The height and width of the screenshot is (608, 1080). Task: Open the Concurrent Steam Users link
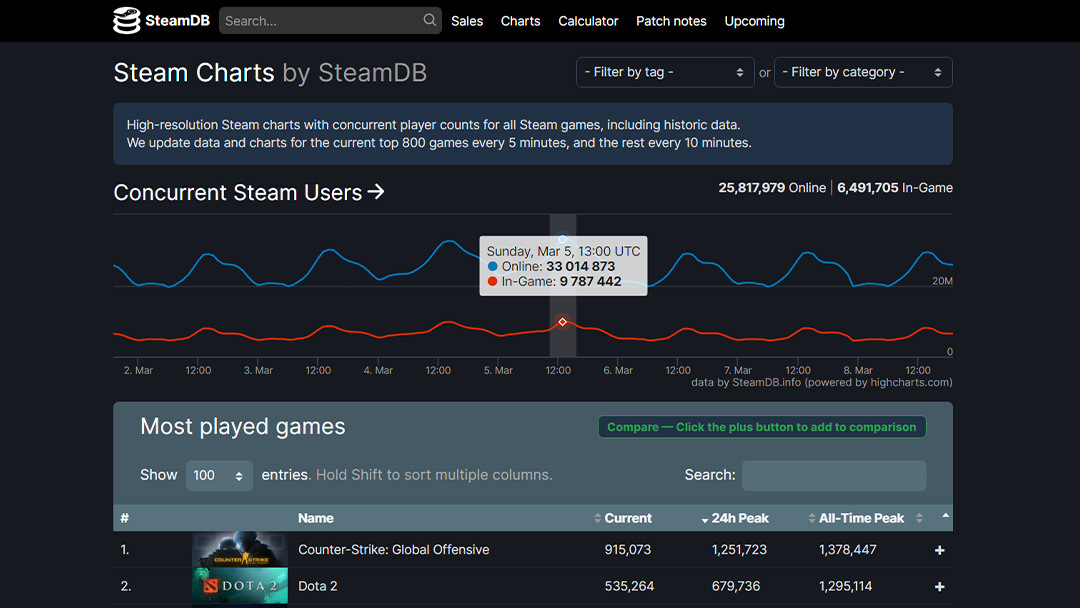tap(249, 193)
